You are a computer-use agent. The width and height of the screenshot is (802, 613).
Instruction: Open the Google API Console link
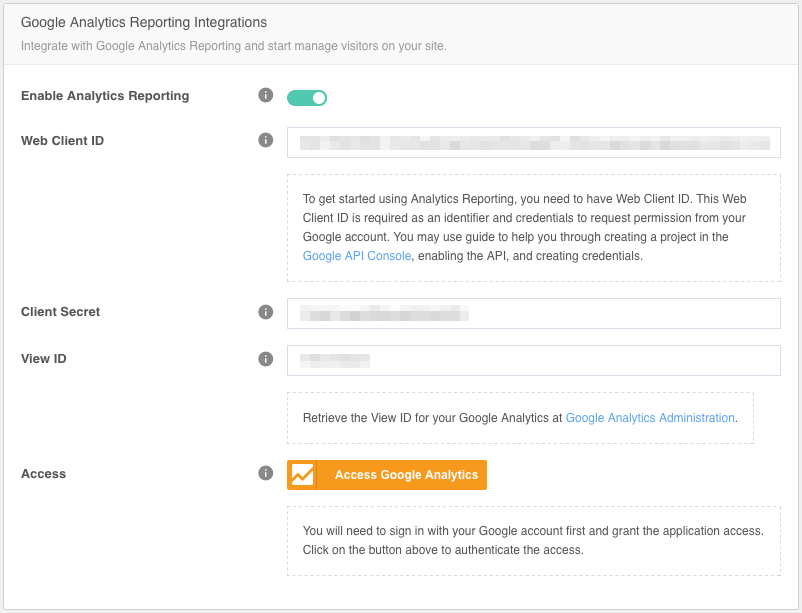pyautogui.click(x=357, y=256)
